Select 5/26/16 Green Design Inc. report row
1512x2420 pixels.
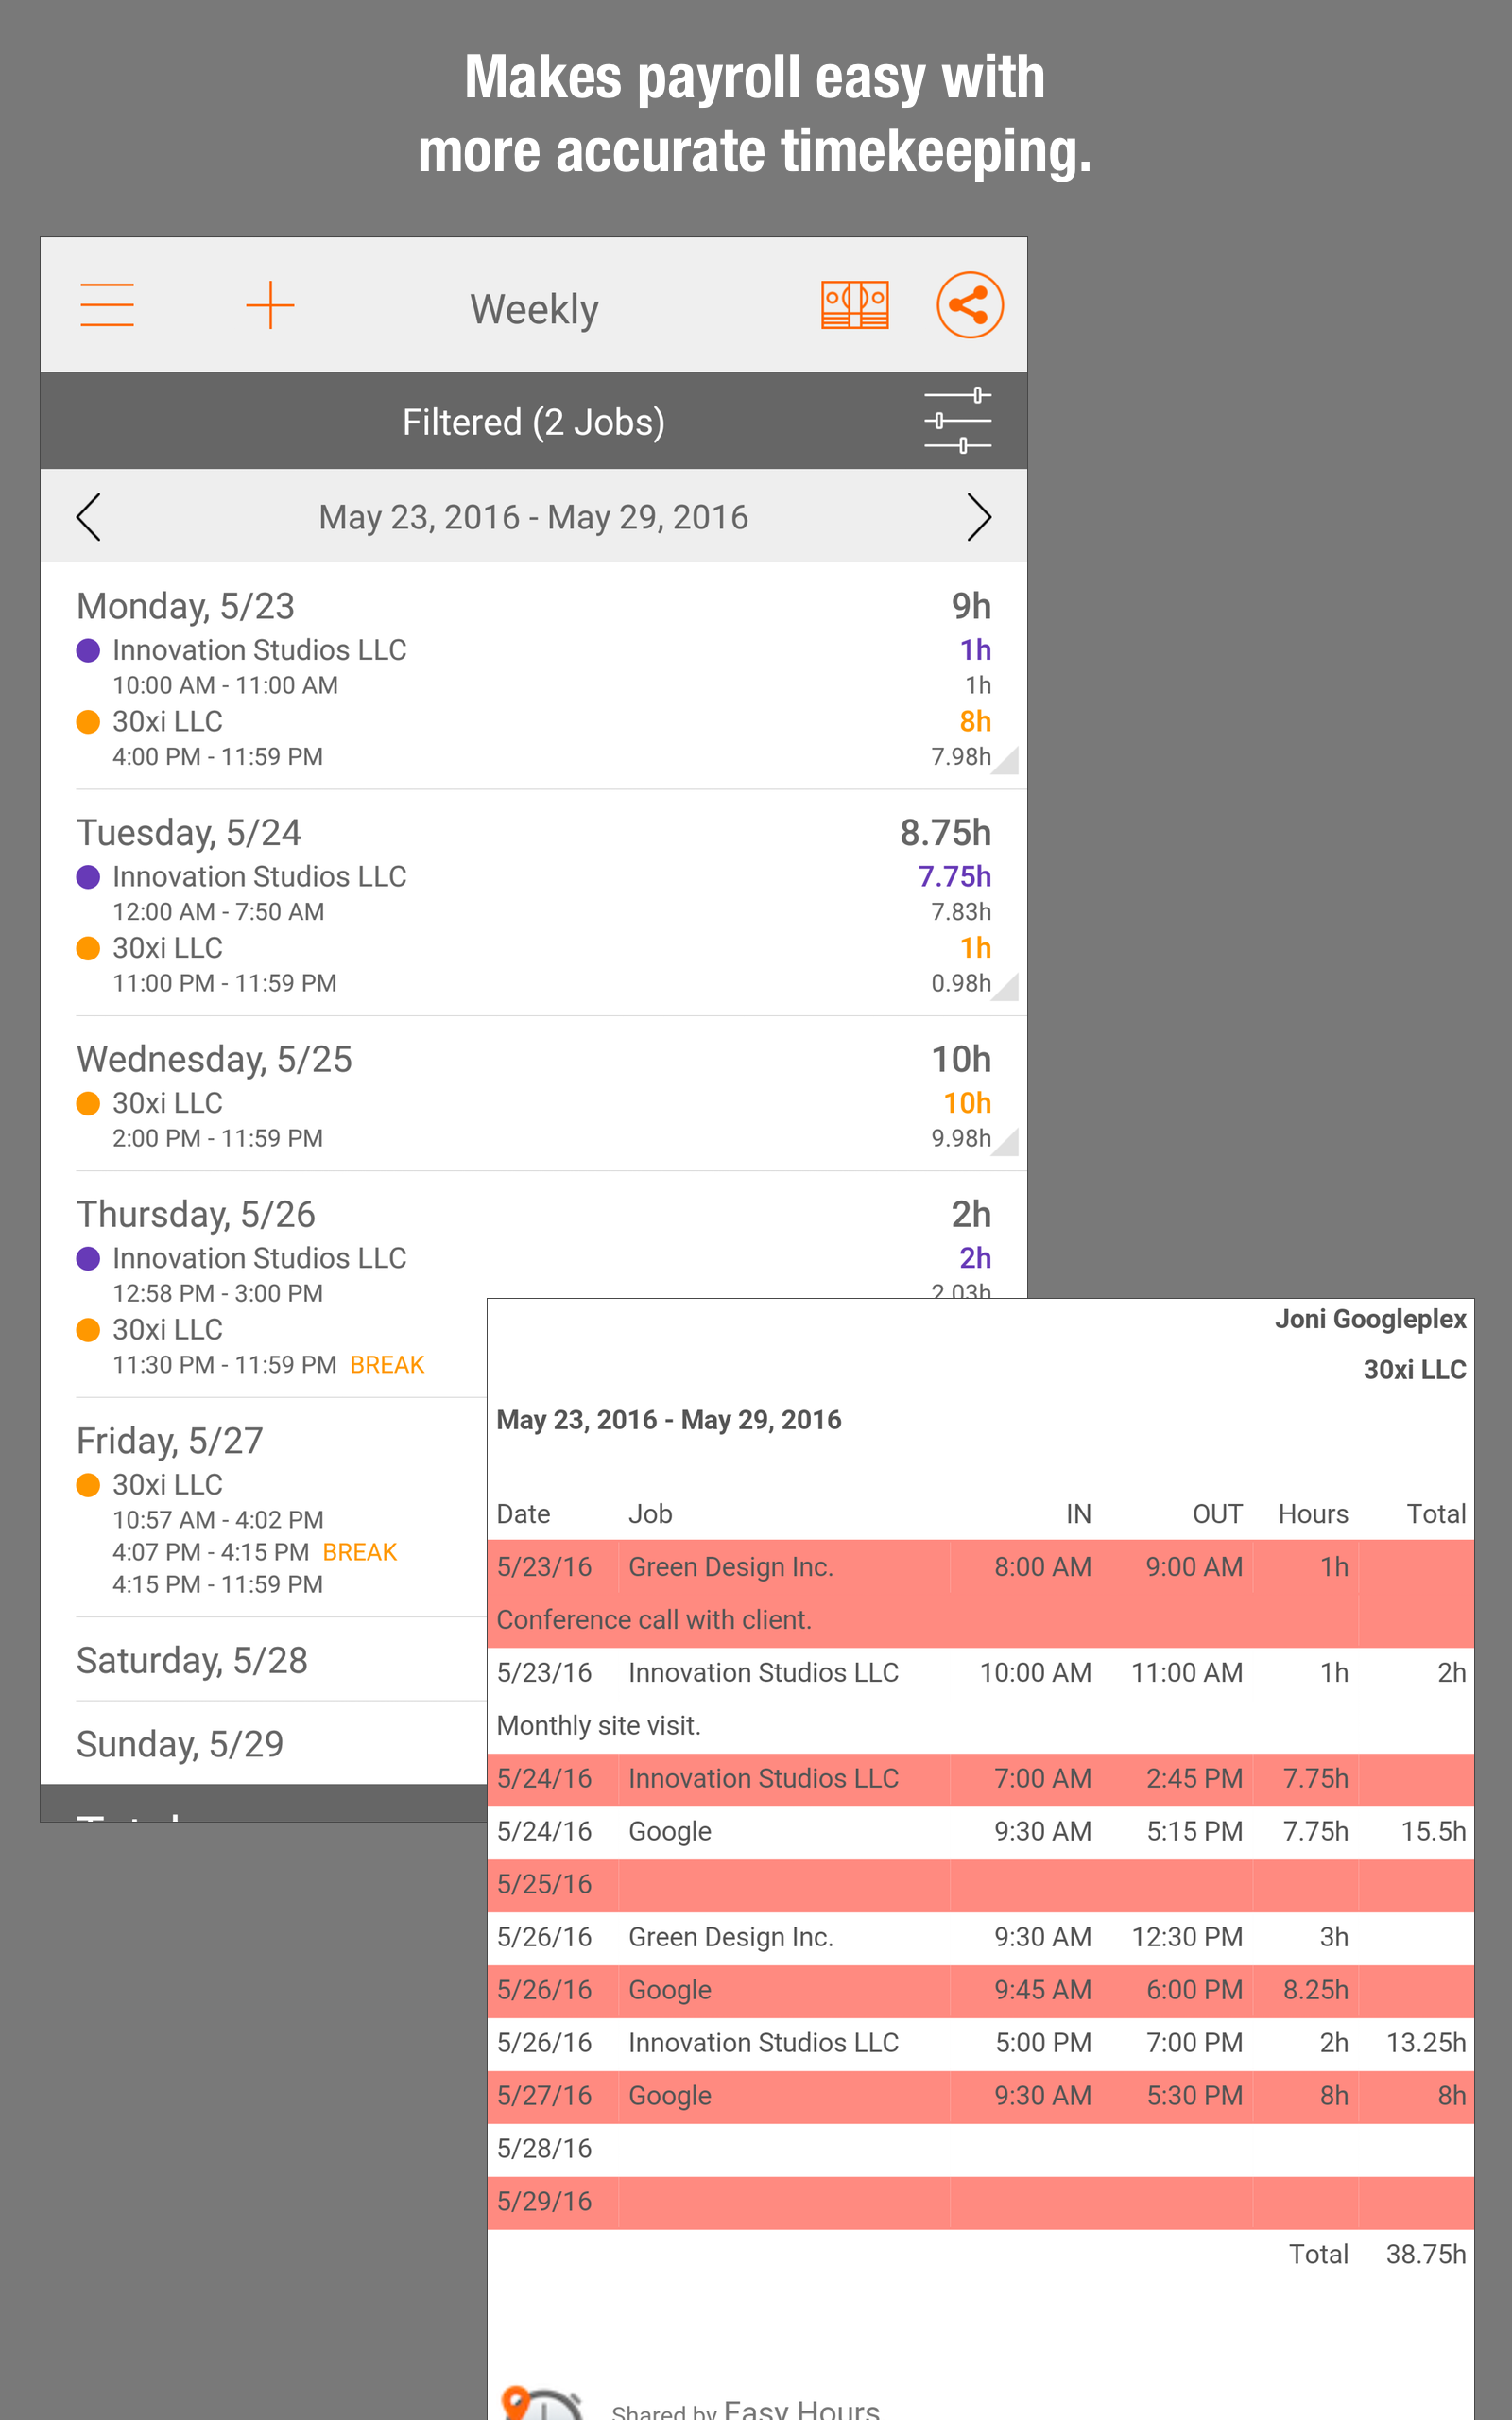coord(980,1937)
